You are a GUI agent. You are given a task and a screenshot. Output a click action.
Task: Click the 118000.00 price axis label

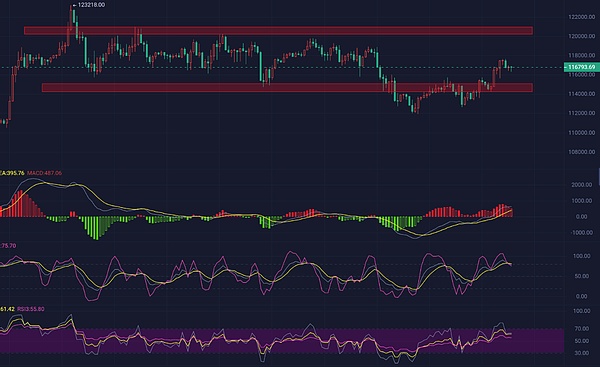(582, 55)
